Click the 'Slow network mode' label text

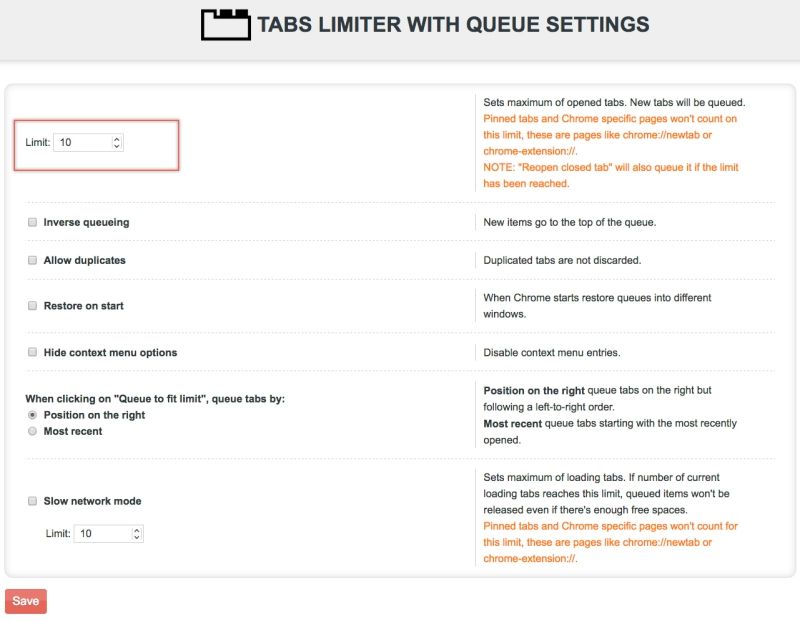(x=92, y=501)
